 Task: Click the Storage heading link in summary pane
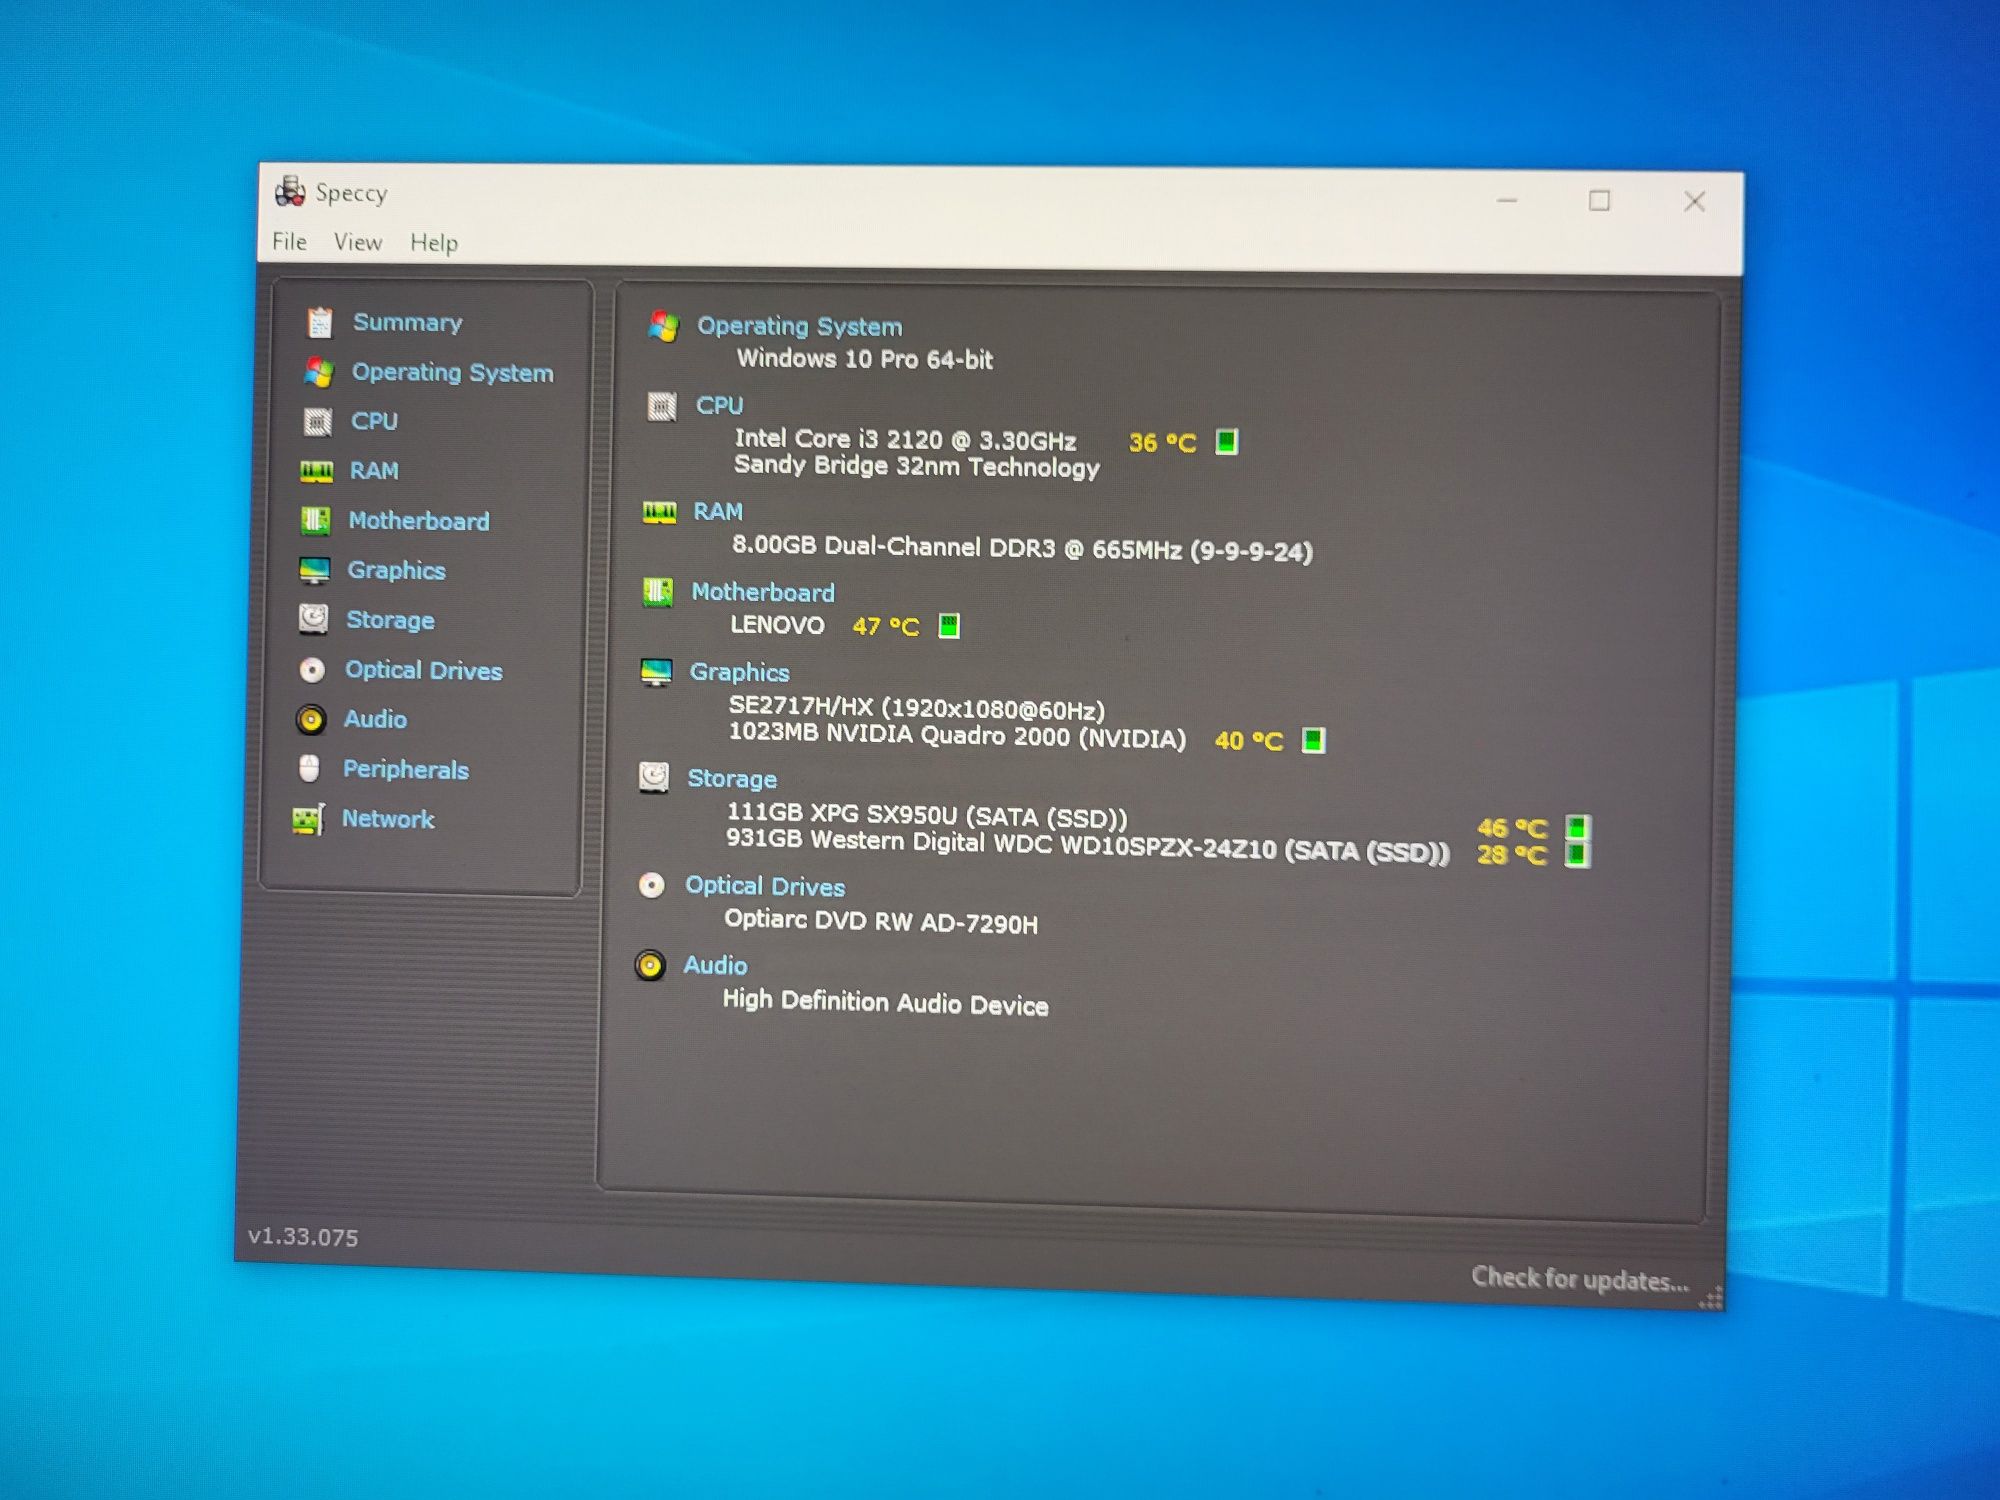point(732,778)
